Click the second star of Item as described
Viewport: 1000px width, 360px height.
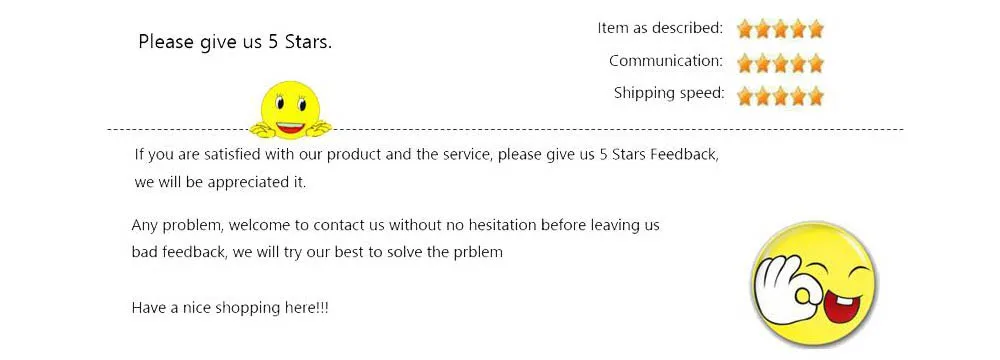pyautogui.click(x=762, y=29)
